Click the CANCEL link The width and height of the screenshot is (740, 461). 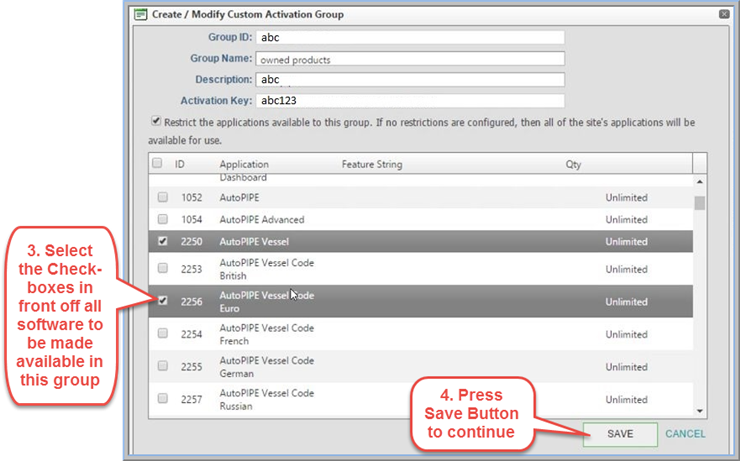coord(685,434)
